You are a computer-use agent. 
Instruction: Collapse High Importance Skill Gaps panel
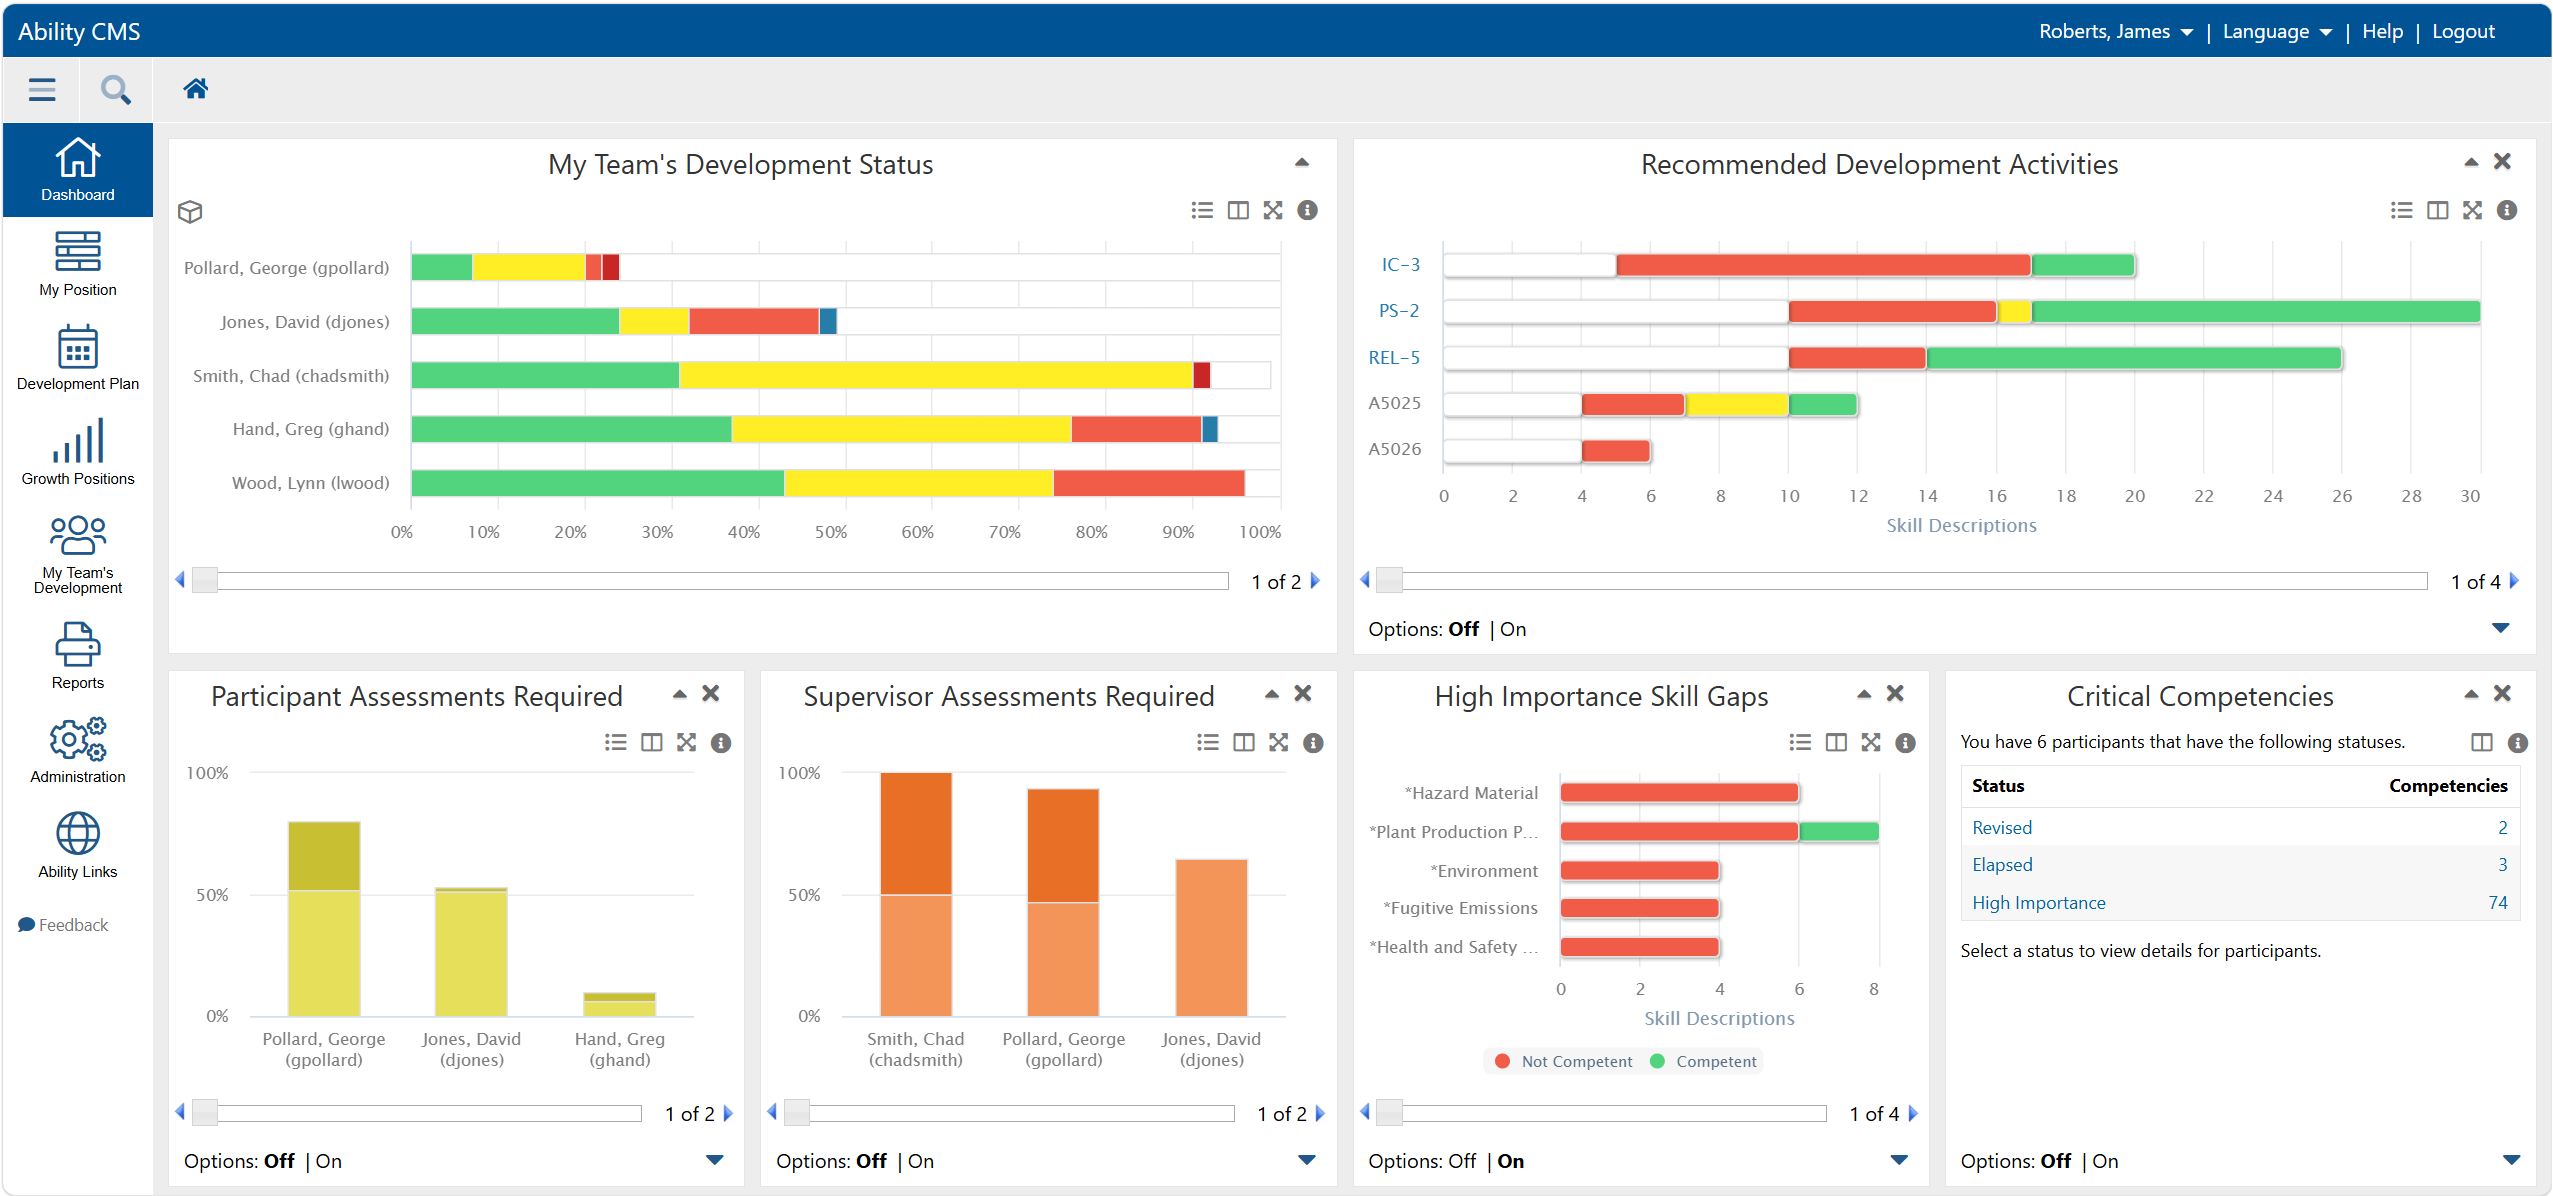pyautogui.click(x=1864, y=694)
